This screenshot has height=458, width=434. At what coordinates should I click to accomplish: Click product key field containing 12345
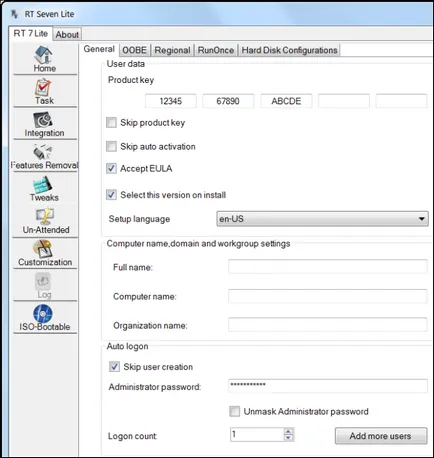(x=171, y=101)
